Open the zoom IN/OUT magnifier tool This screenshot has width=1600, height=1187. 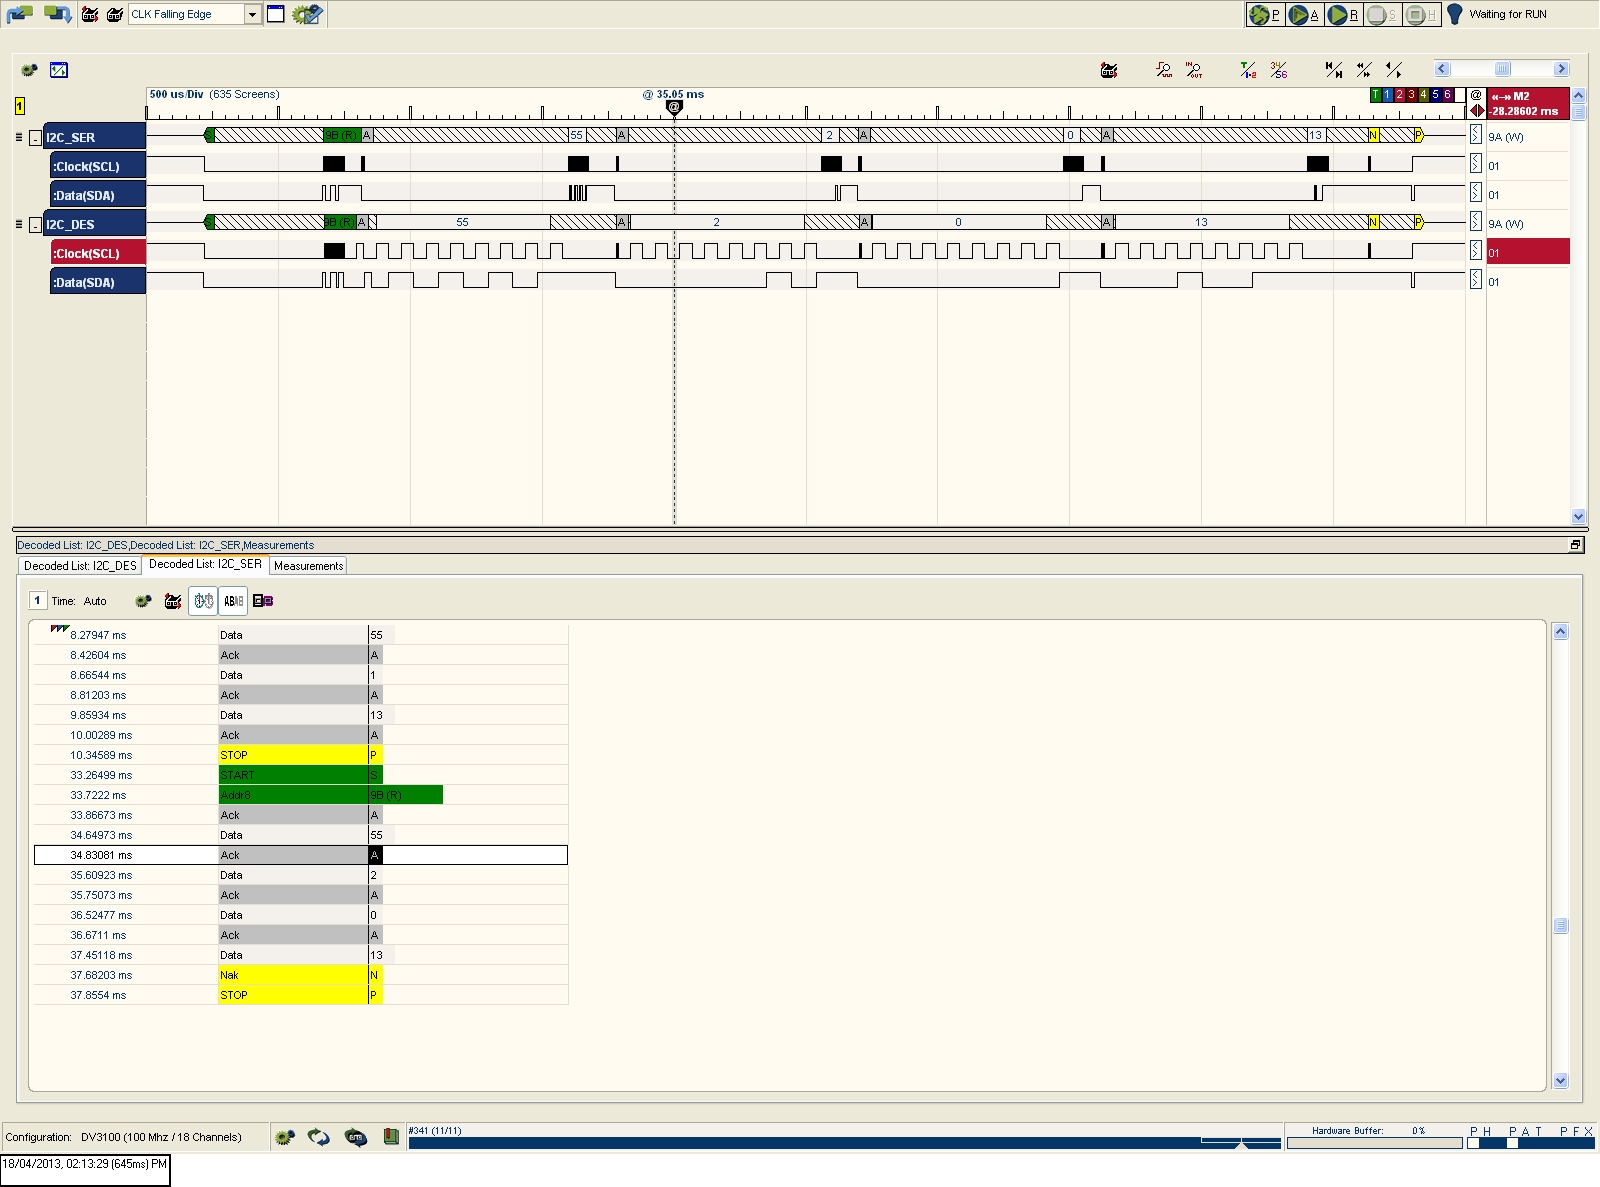1194,70
